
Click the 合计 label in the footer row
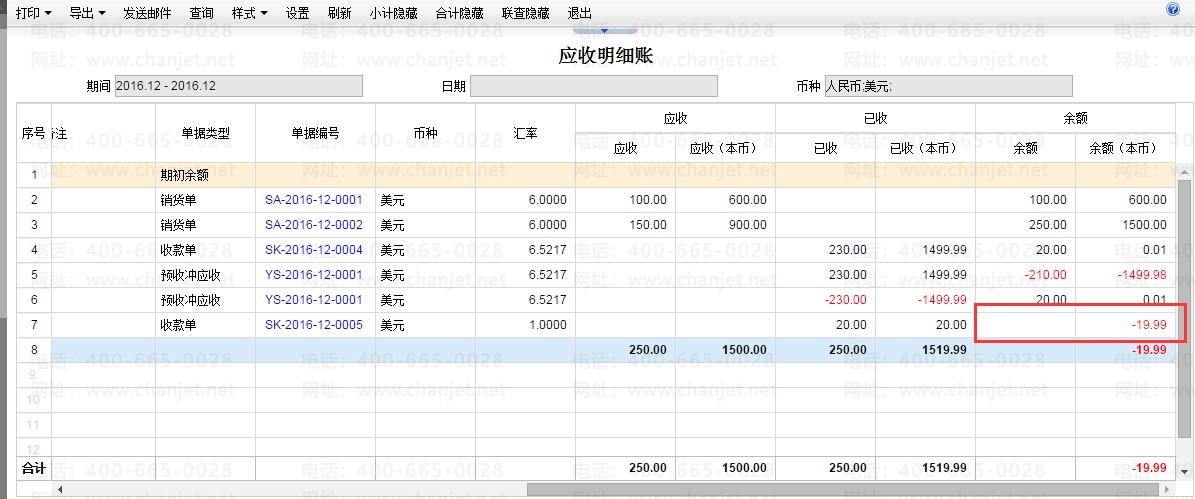[34, 468]
